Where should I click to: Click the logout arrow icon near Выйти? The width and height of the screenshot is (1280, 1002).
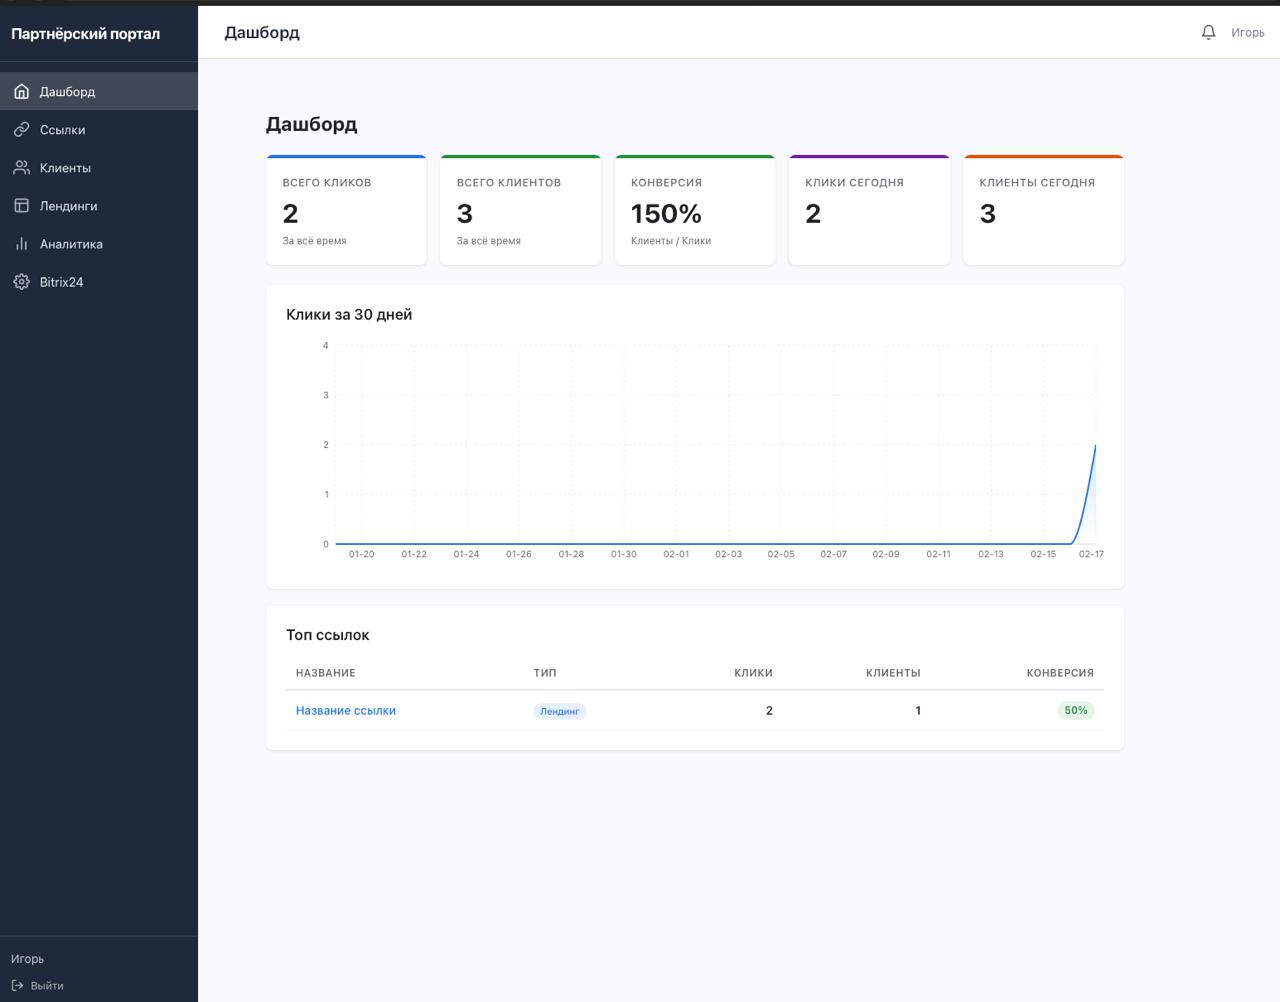tap(17, 985)
